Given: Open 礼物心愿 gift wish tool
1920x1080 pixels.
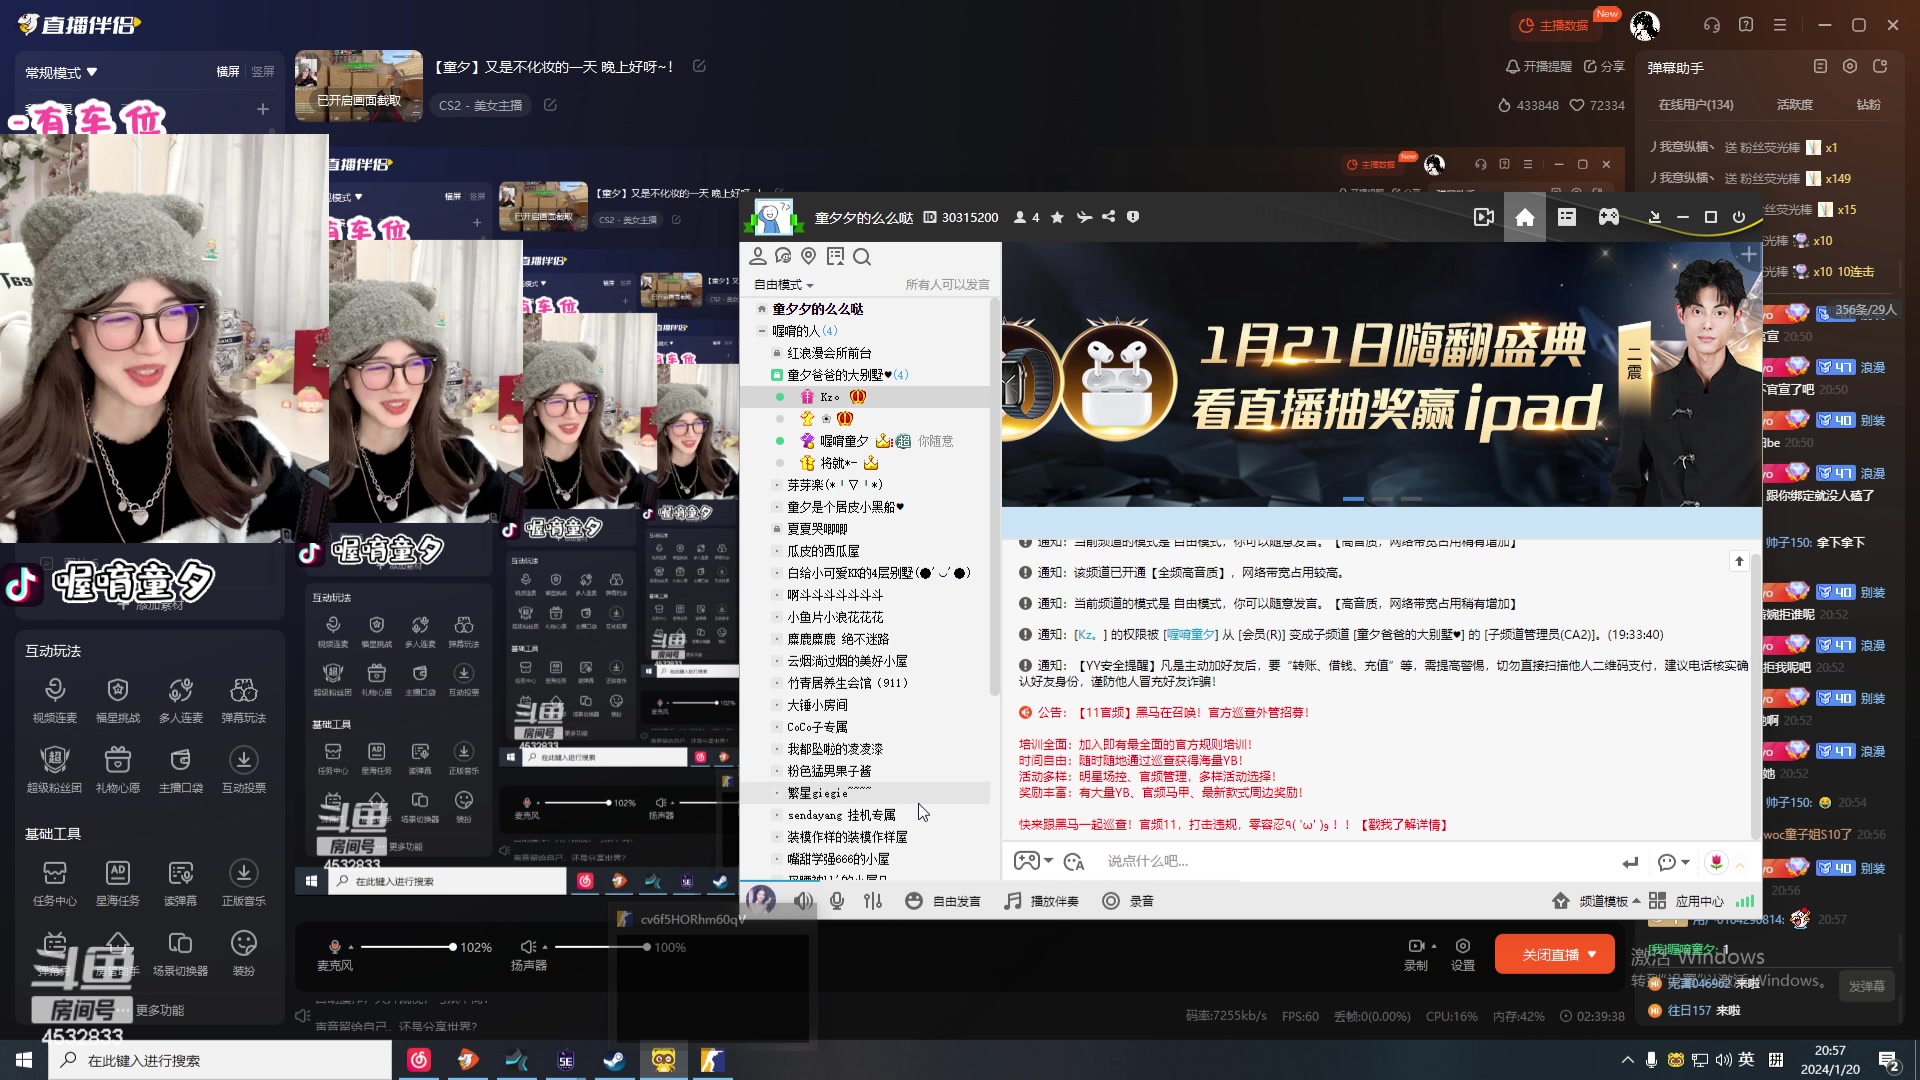Looking at the screenshot, I should pos(118,769).
